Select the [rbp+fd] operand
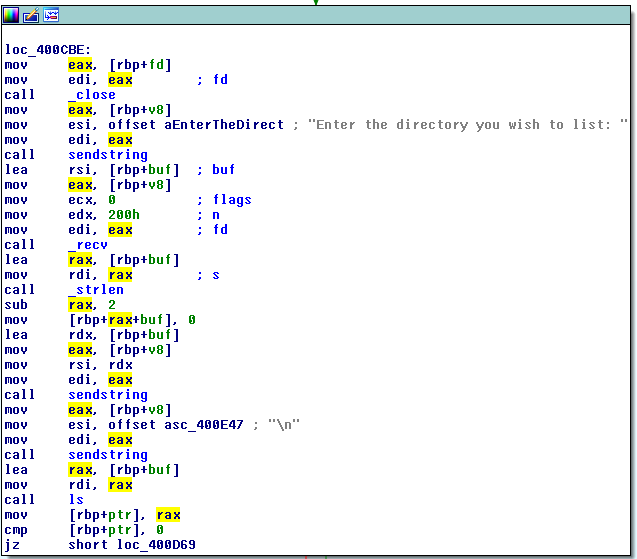The width and height of the screenshot is (637, 559). point(142,65)
